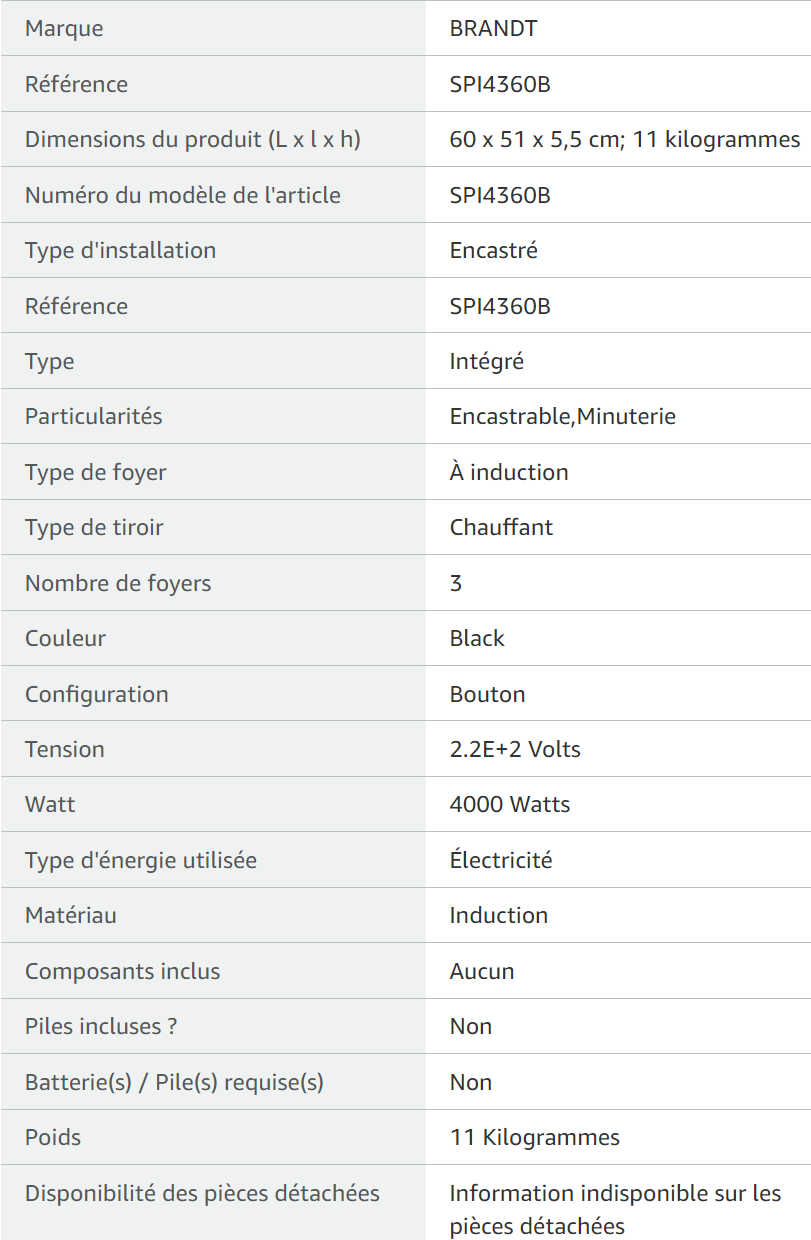
Task: Click the Intégré type value
Action: (487, 361)
